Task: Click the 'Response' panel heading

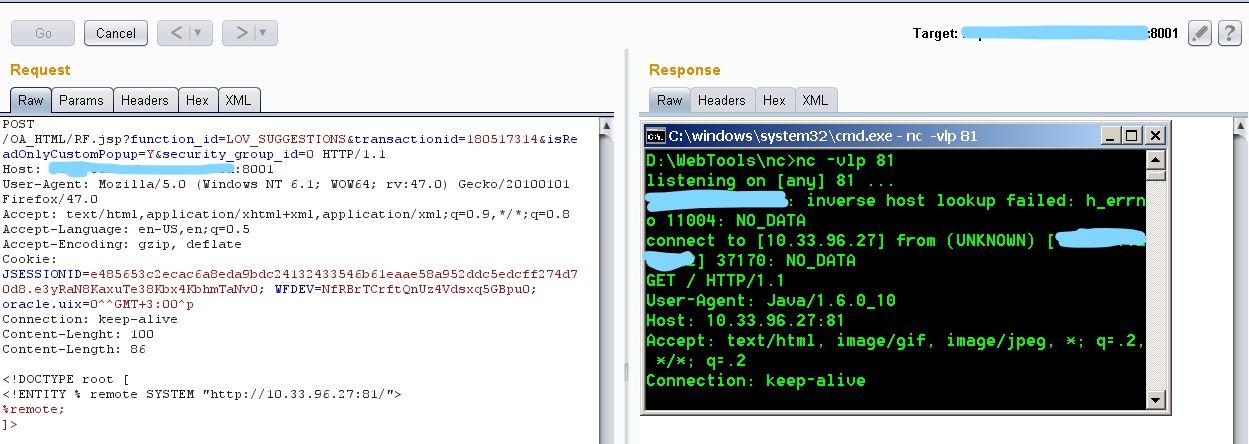Action: point(684,70)
